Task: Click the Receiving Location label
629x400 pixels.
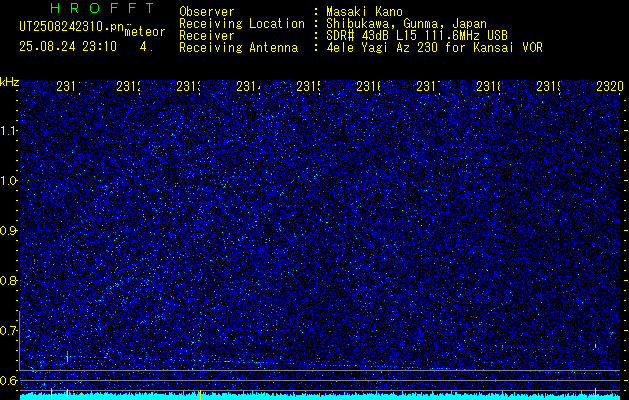Action: 242,24
